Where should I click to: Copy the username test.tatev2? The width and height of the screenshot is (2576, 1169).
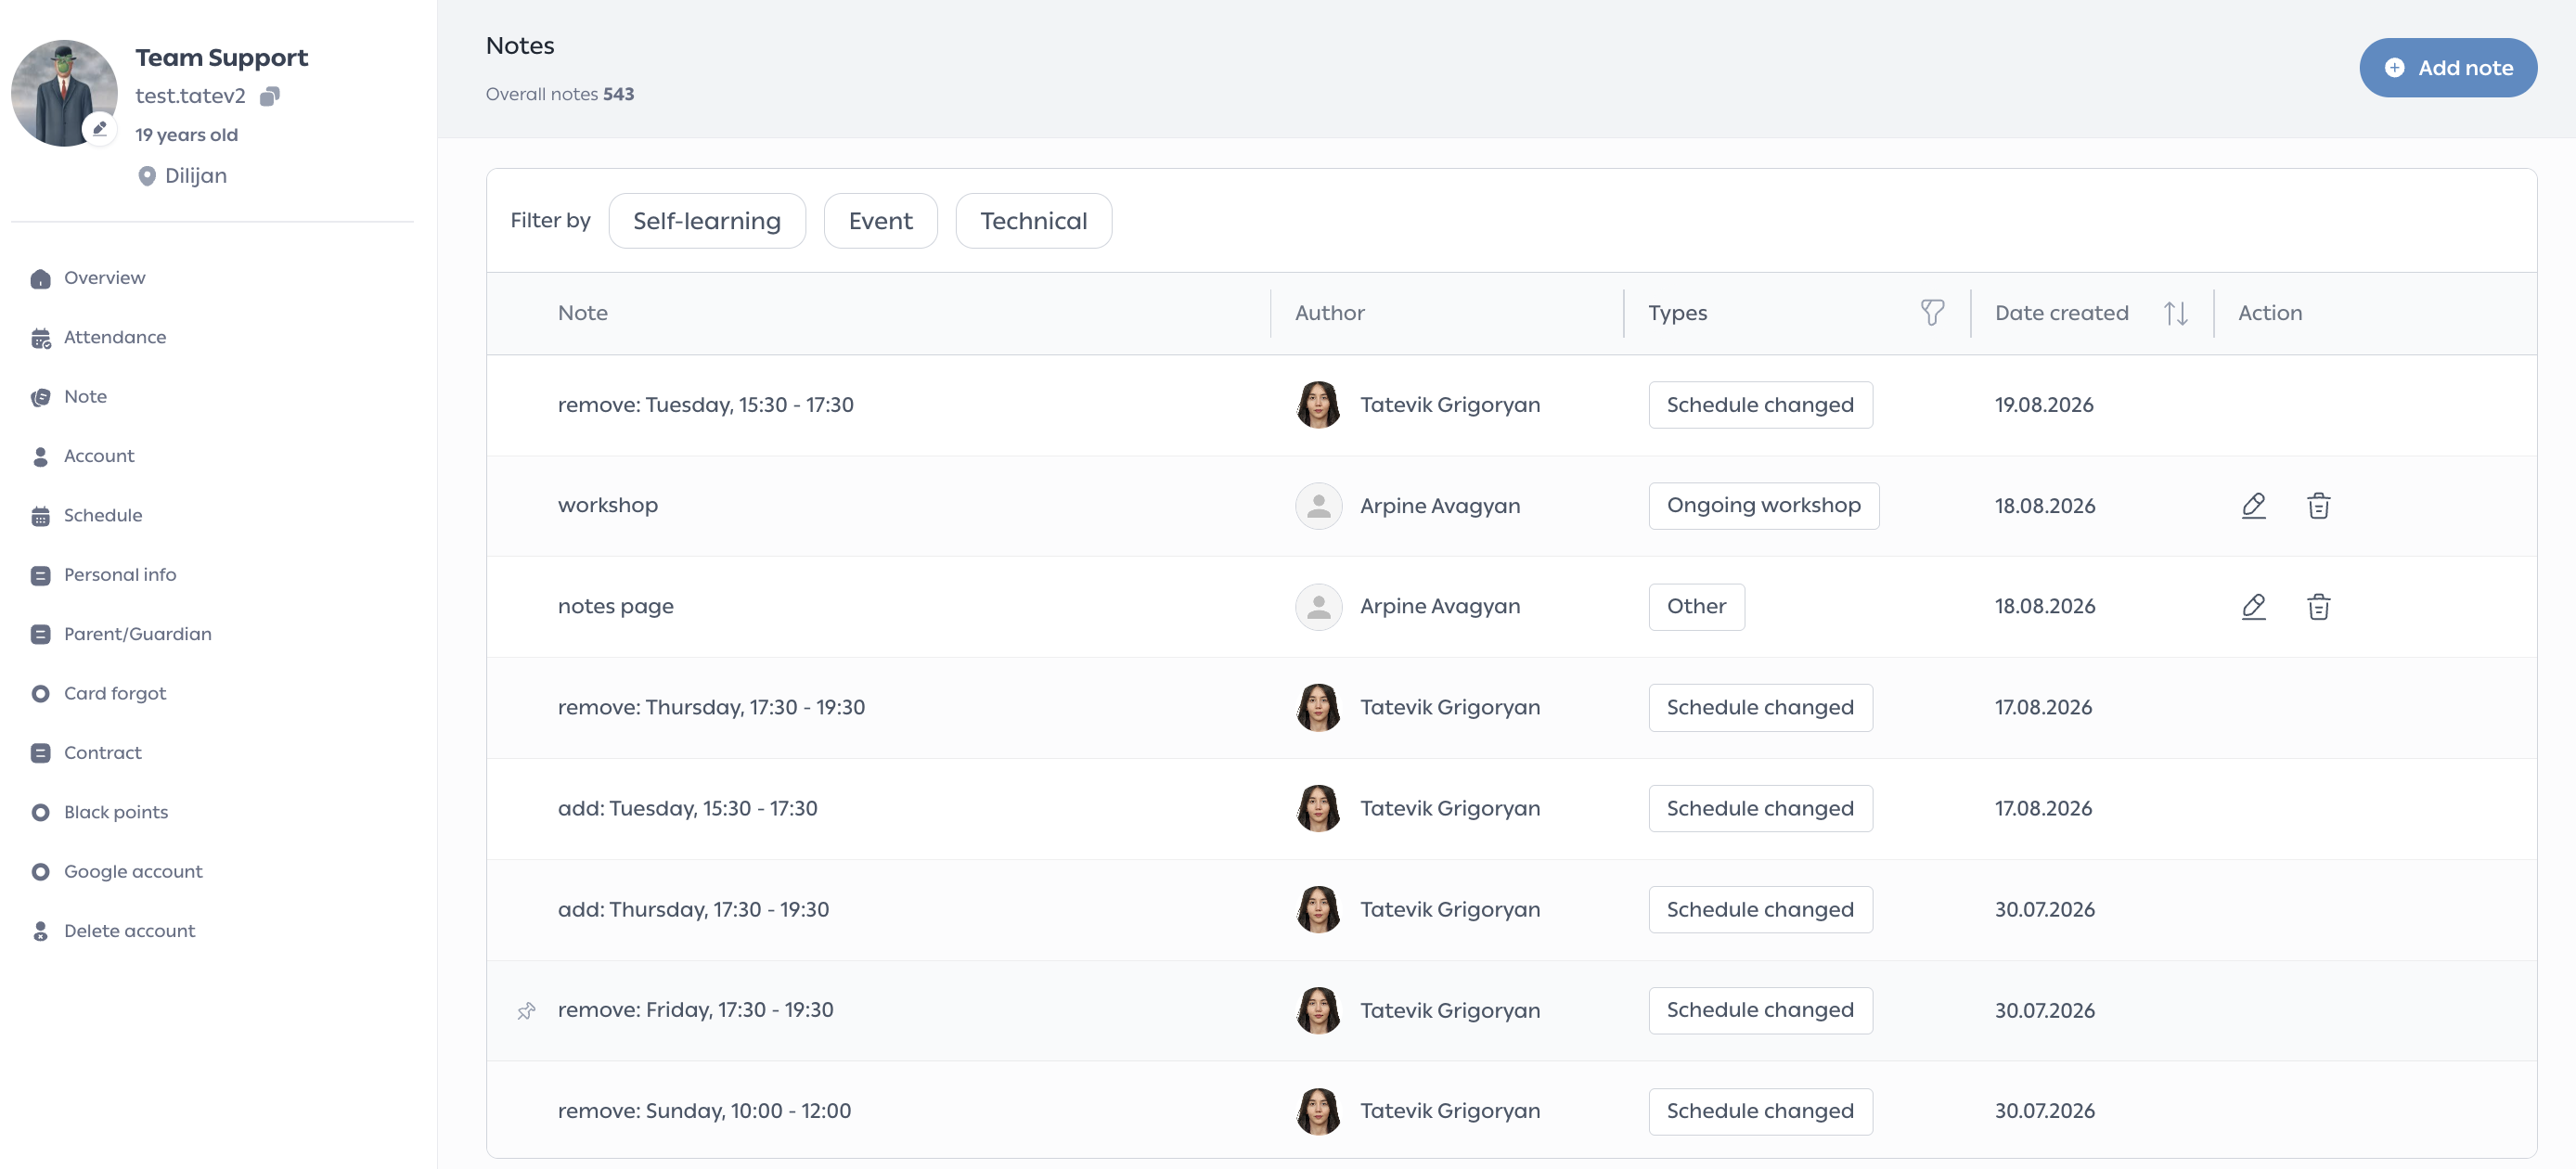[270, 96]
